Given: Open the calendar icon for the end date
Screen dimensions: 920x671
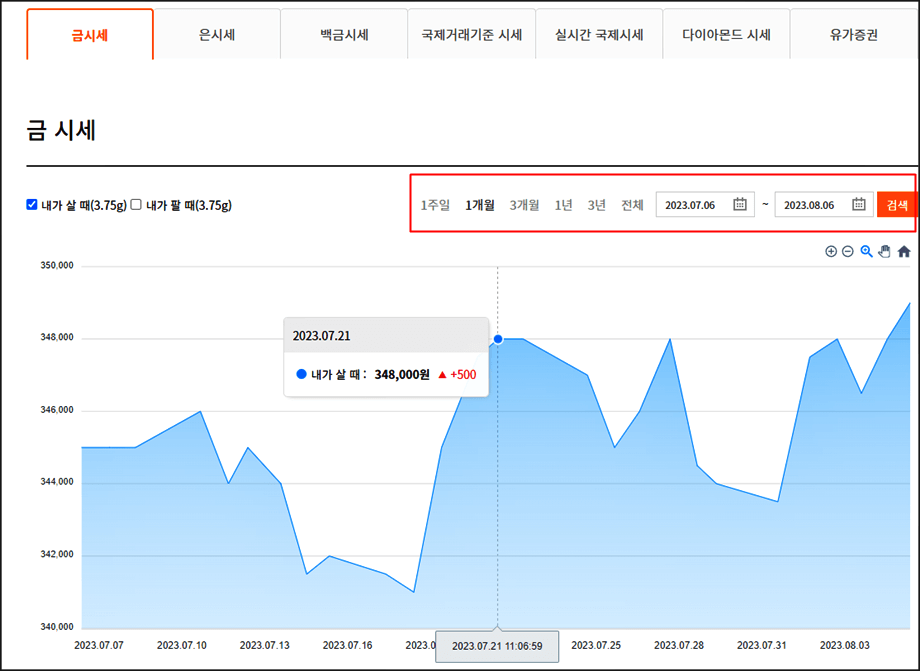Looking at the screenshot, I should pyautogui.click(x=858, y=203).
